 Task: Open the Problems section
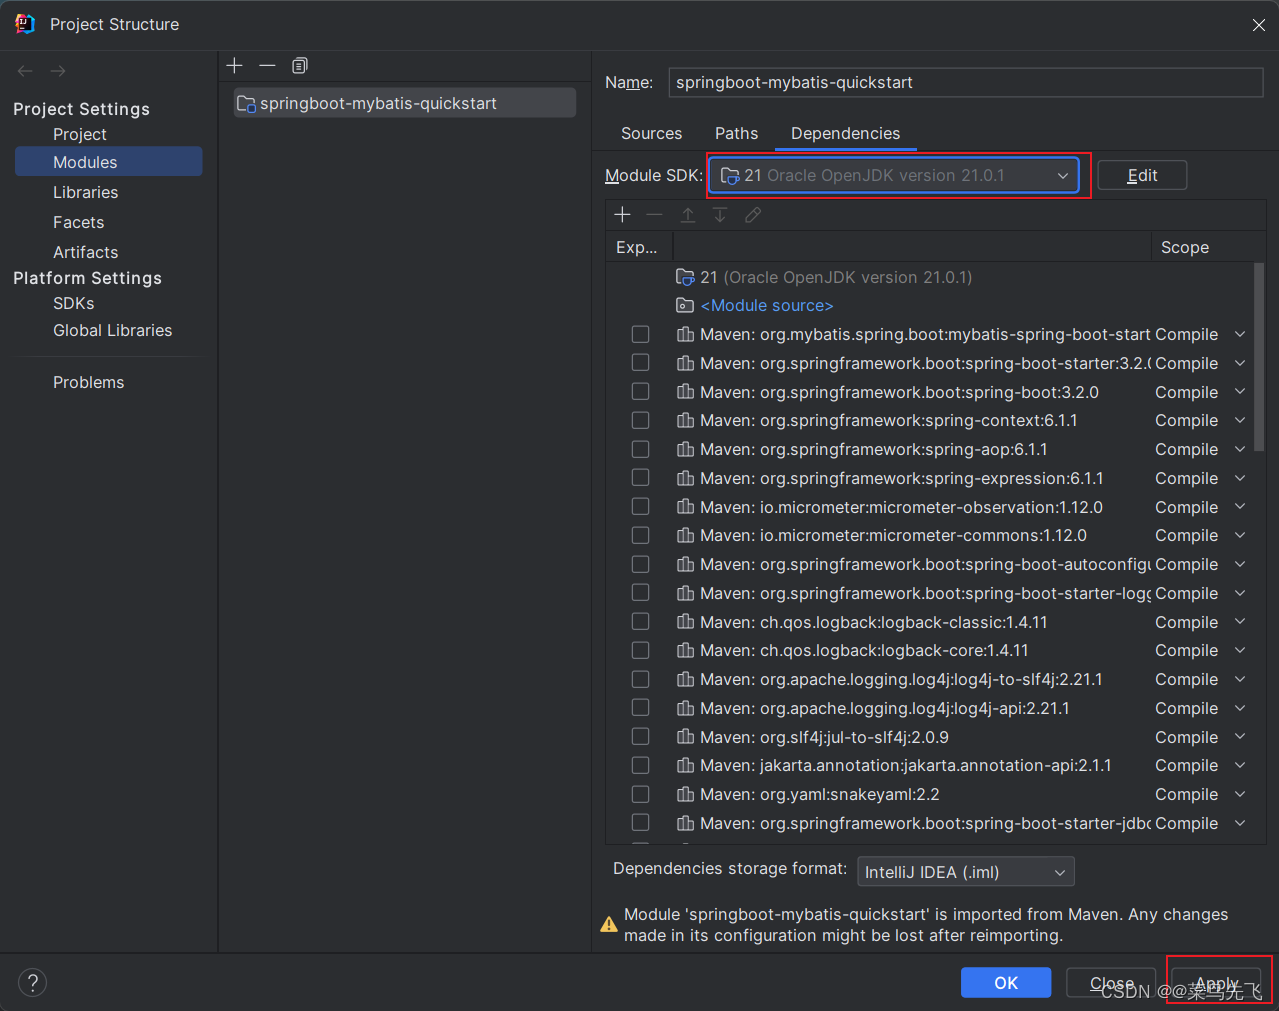pyautogui.click(x=88, y=382)
